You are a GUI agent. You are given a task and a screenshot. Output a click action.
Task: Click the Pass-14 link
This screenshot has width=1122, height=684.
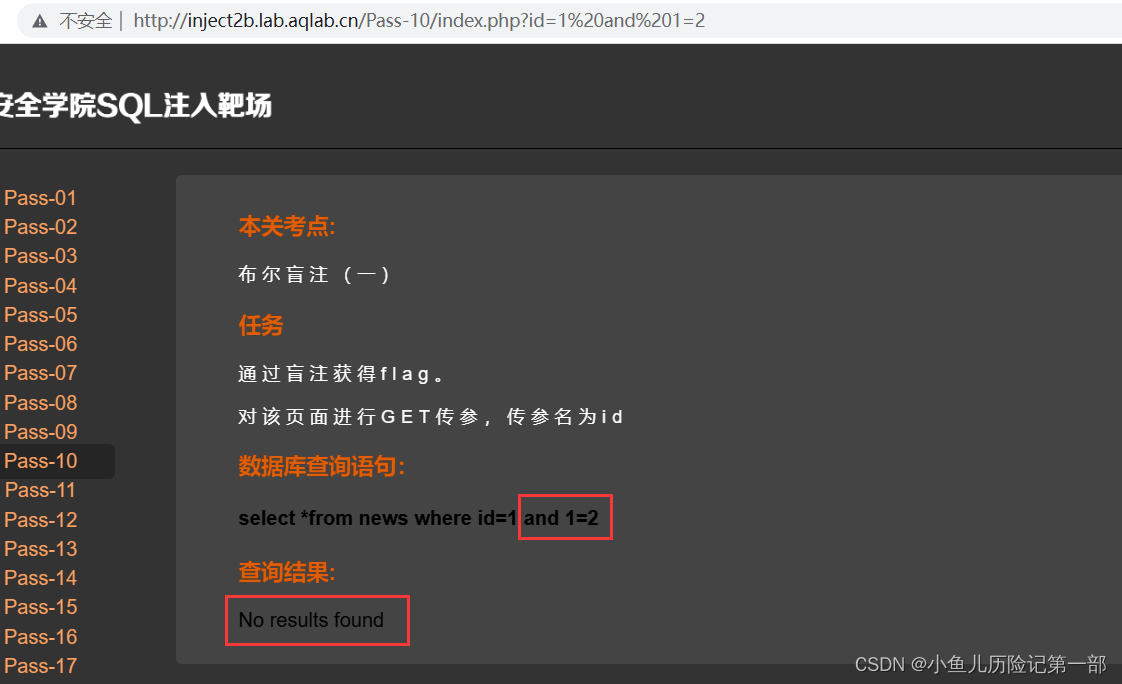pyautogui.click(x=40, y=578)
